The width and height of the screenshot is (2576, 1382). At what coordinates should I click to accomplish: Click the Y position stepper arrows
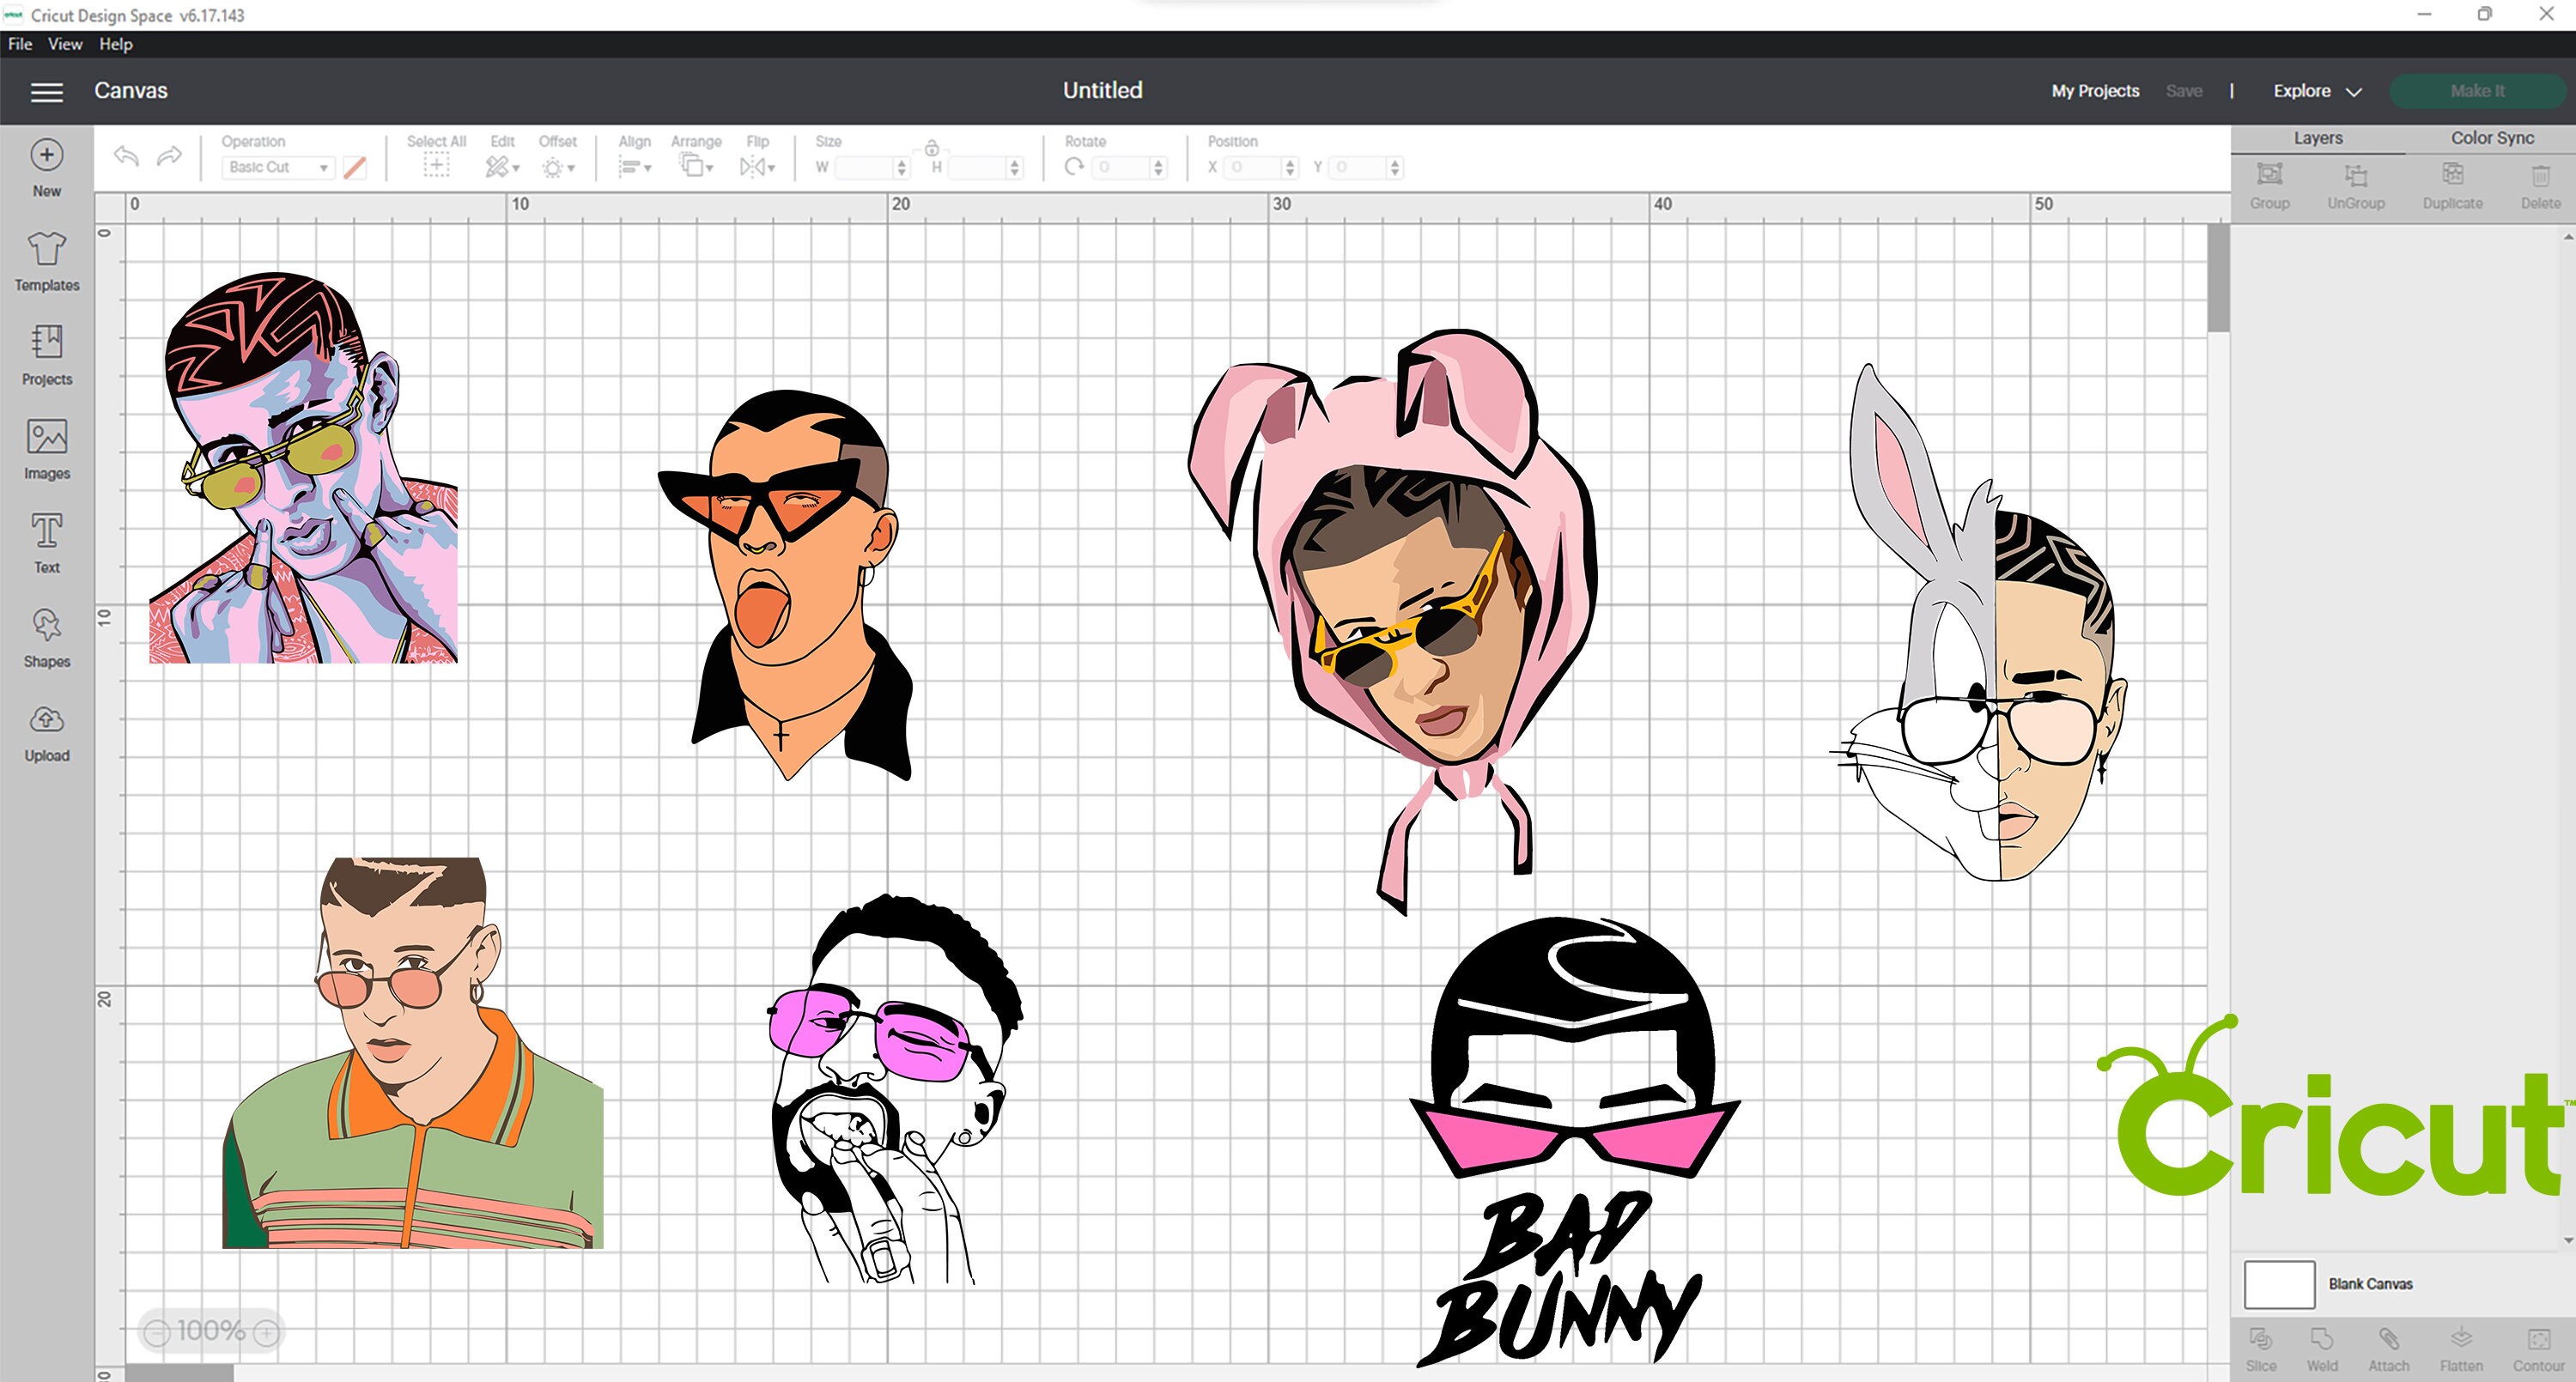[1395, 167]
